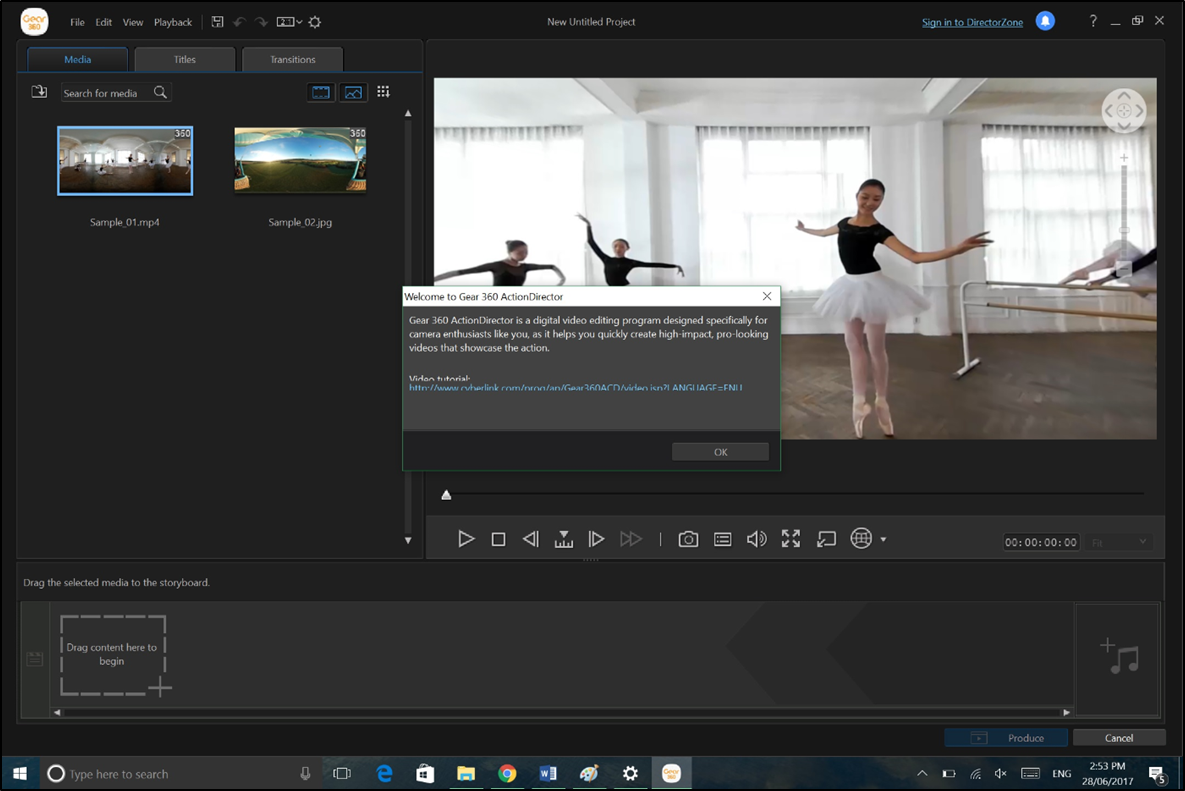The image size is (1185, 791).
Task: Click storyboard scroll right arrow
Action: (x=1066, y=712)
